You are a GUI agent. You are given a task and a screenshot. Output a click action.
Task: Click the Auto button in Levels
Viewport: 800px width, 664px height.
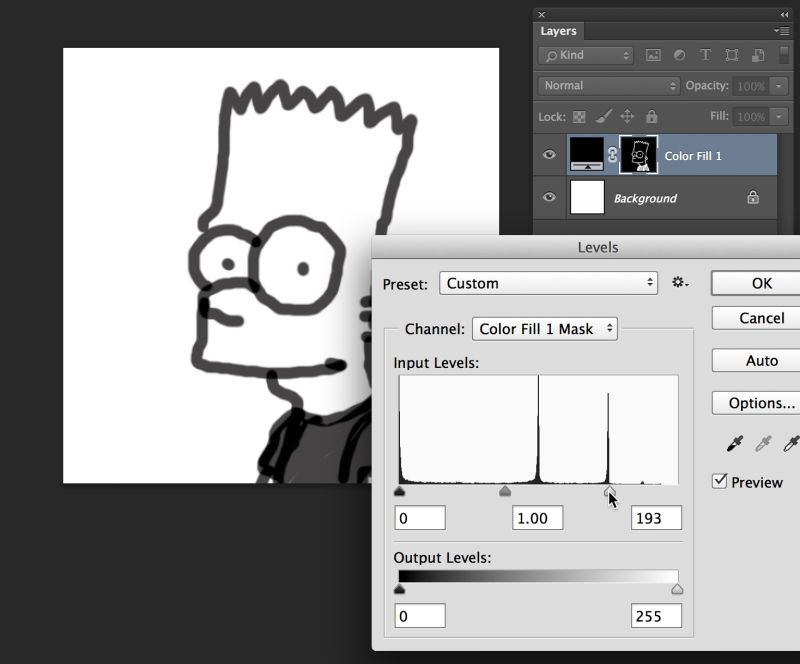tap(756, 361)
